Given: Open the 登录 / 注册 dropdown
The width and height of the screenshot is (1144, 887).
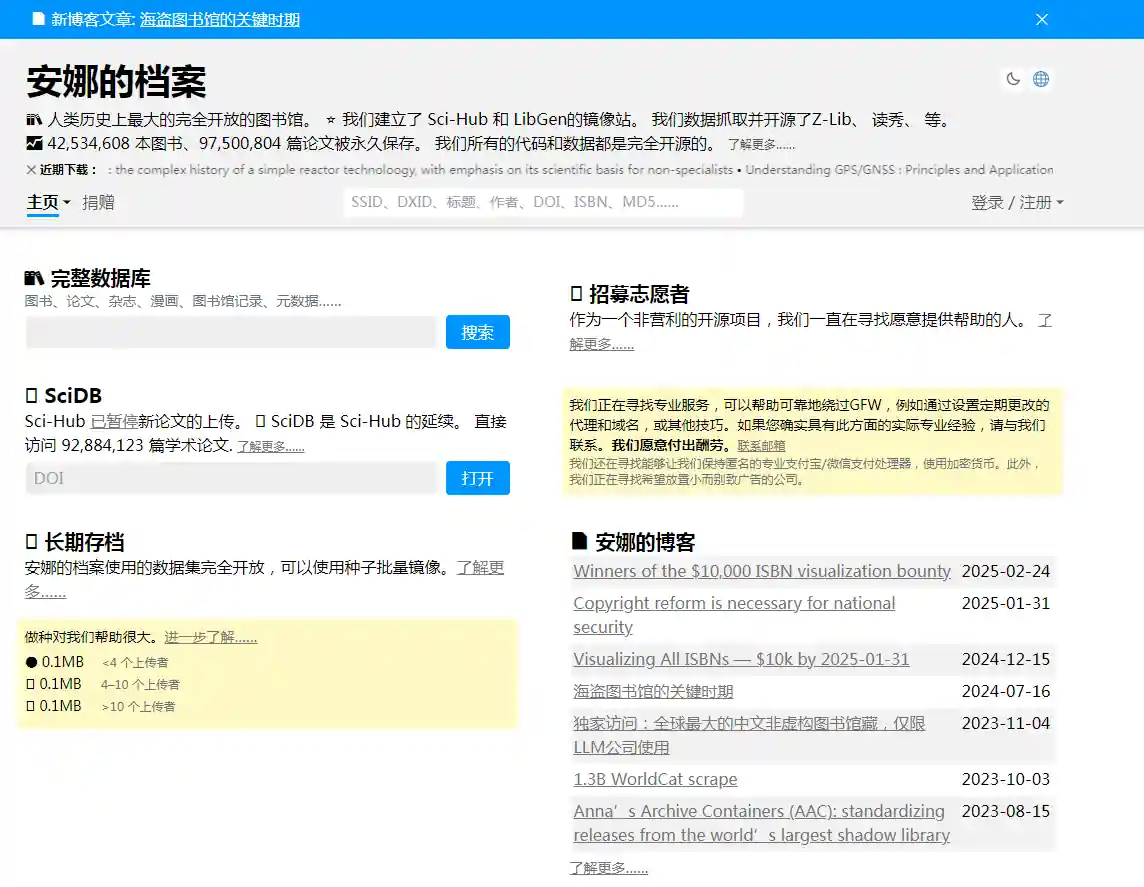Looking at the screenshot, I should coord(1016,203).
